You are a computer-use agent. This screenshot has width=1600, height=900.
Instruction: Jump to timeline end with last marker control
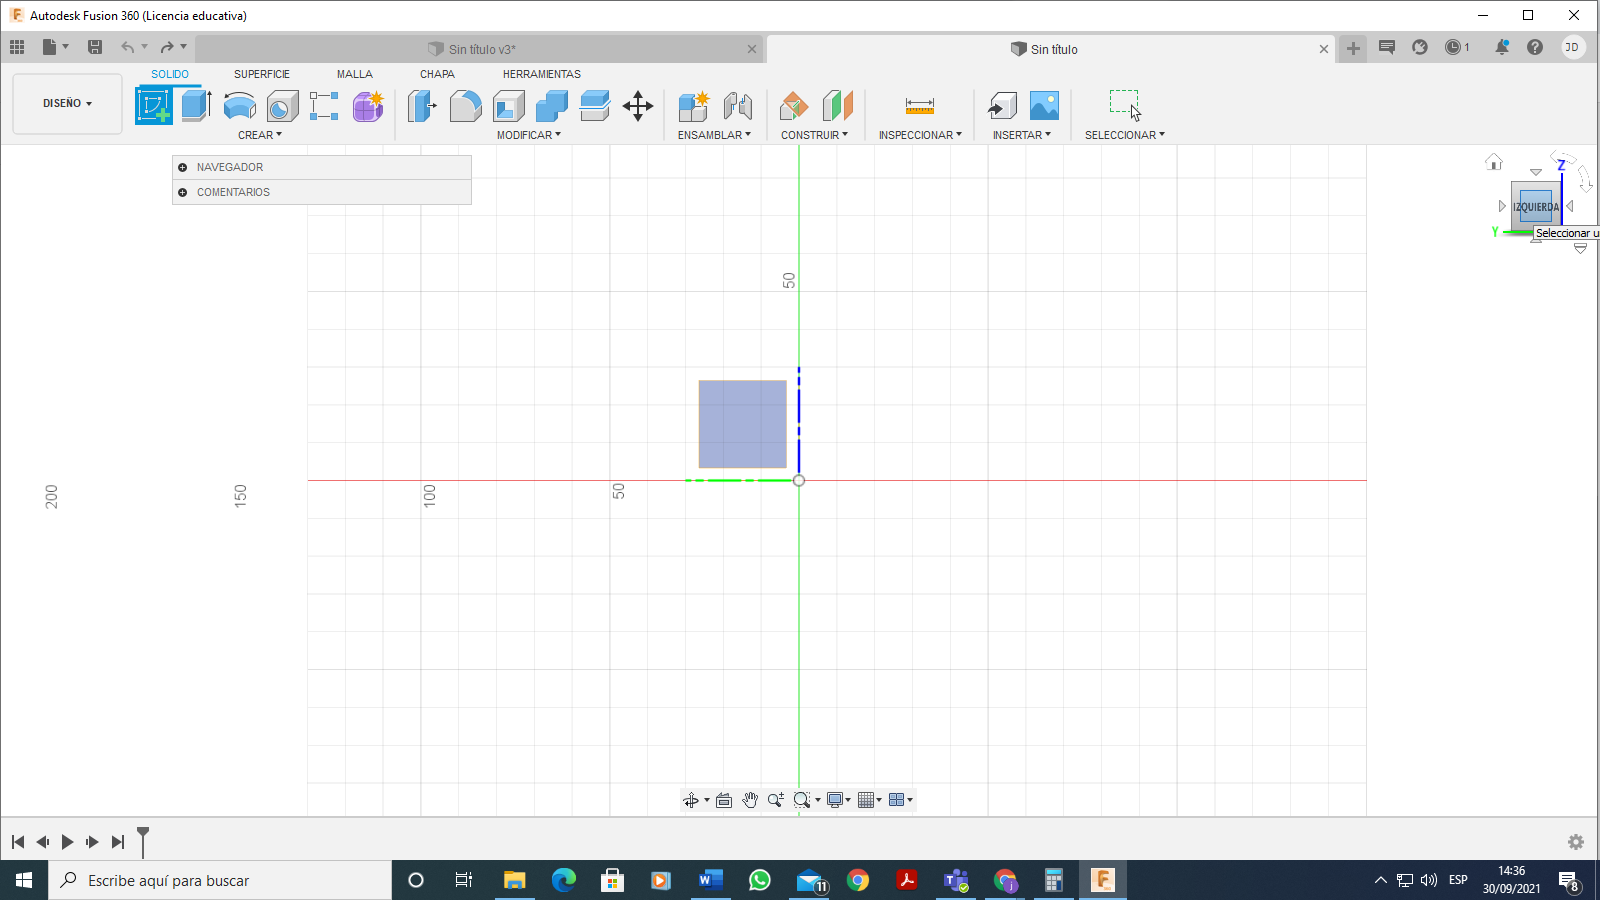coord(119,842)
